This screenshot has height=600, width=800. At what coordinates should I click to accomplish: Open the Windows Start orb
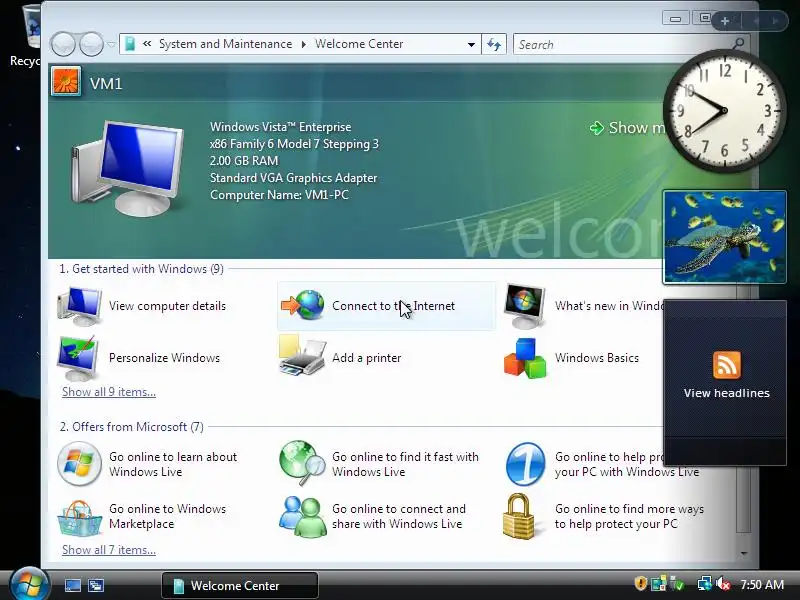coord(29,585)
